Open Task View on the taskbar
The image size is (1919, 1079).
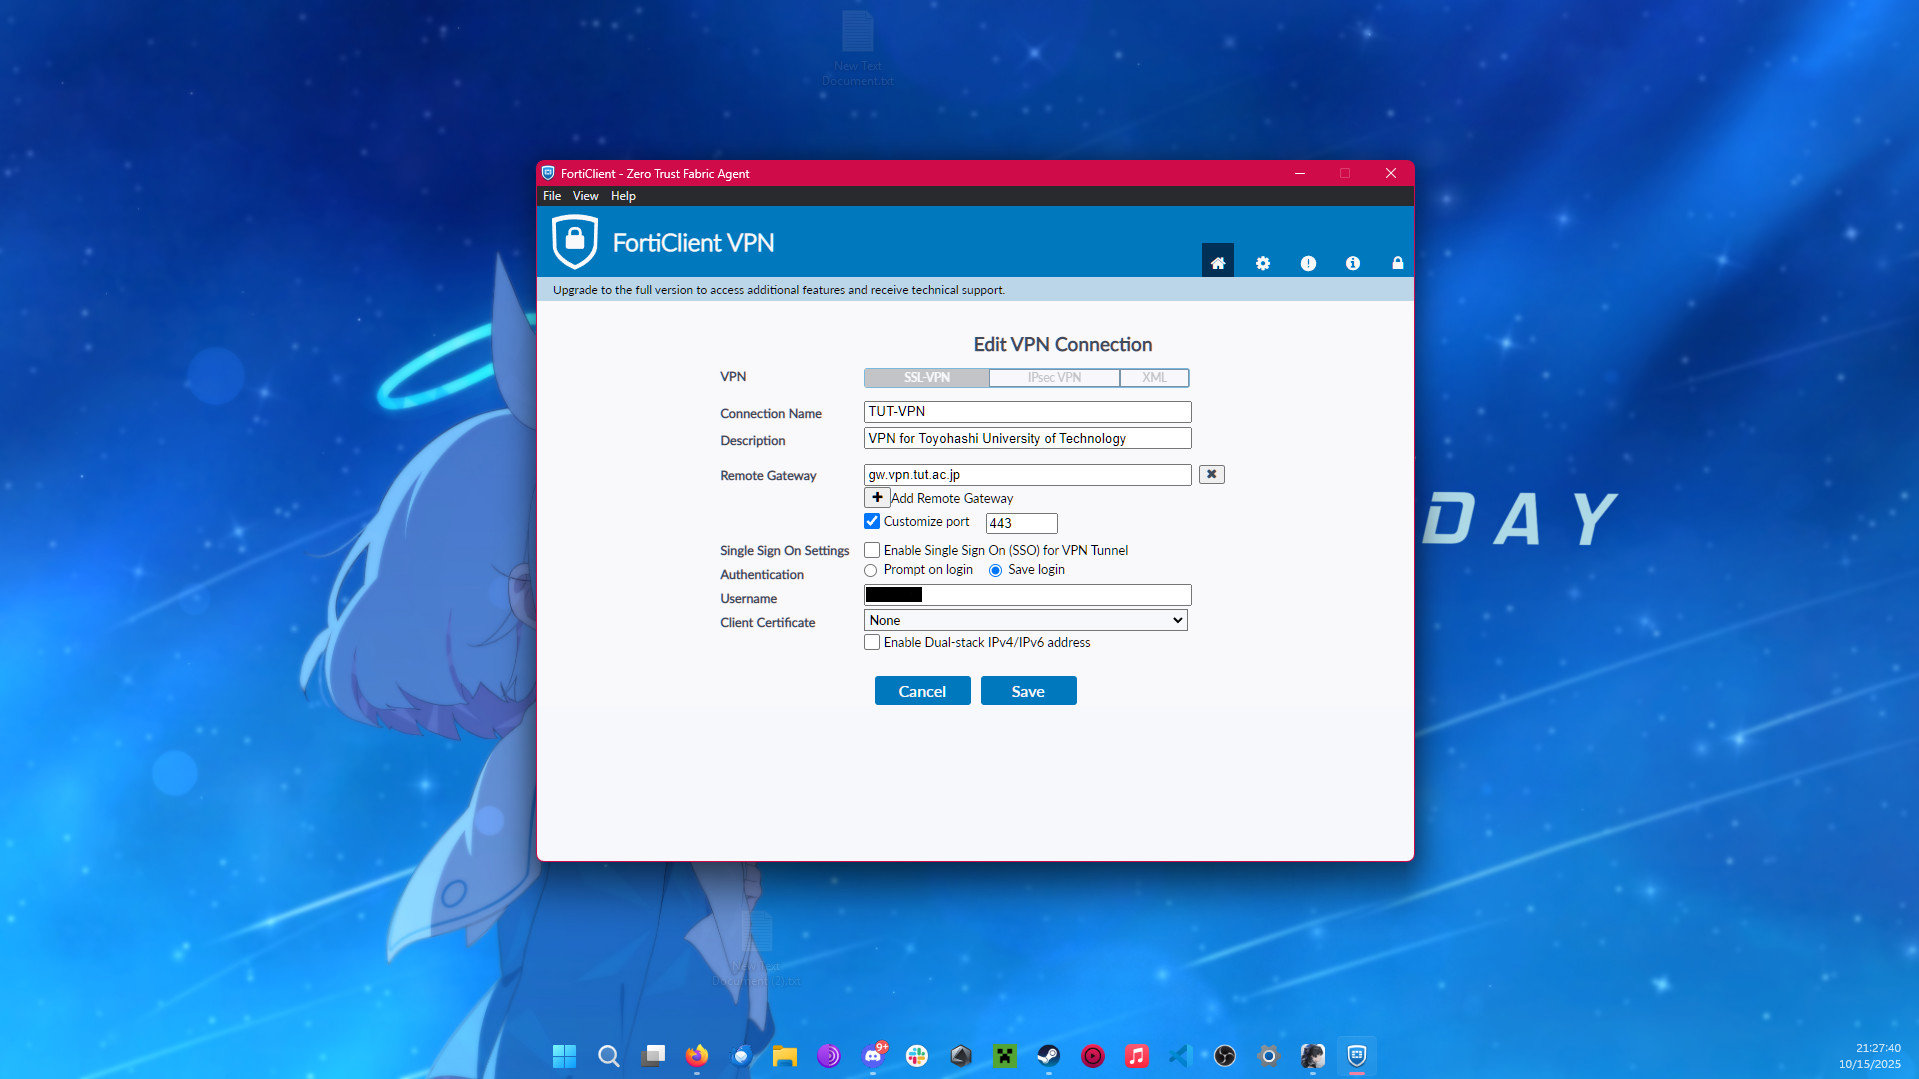(653, 1056)
